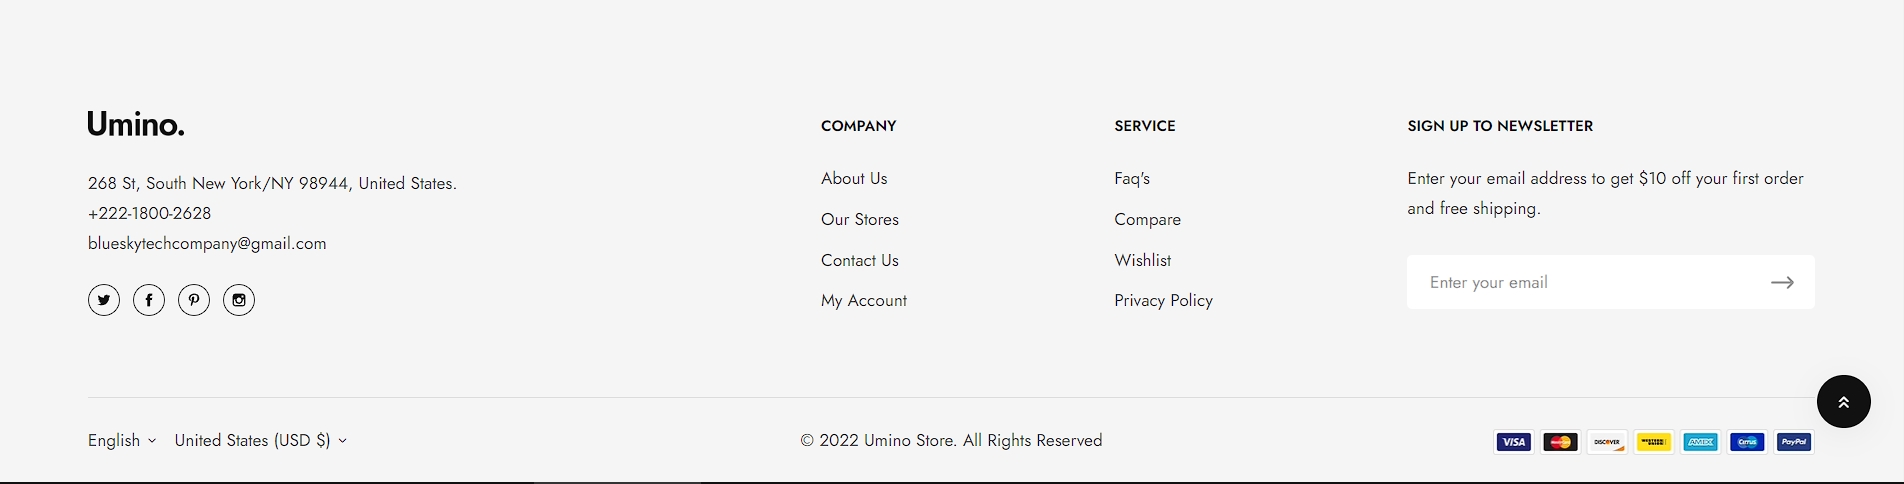Click the Visa payment icon
The width and height of the screenshot is (1904, 484).
(x=1513, y=442)
